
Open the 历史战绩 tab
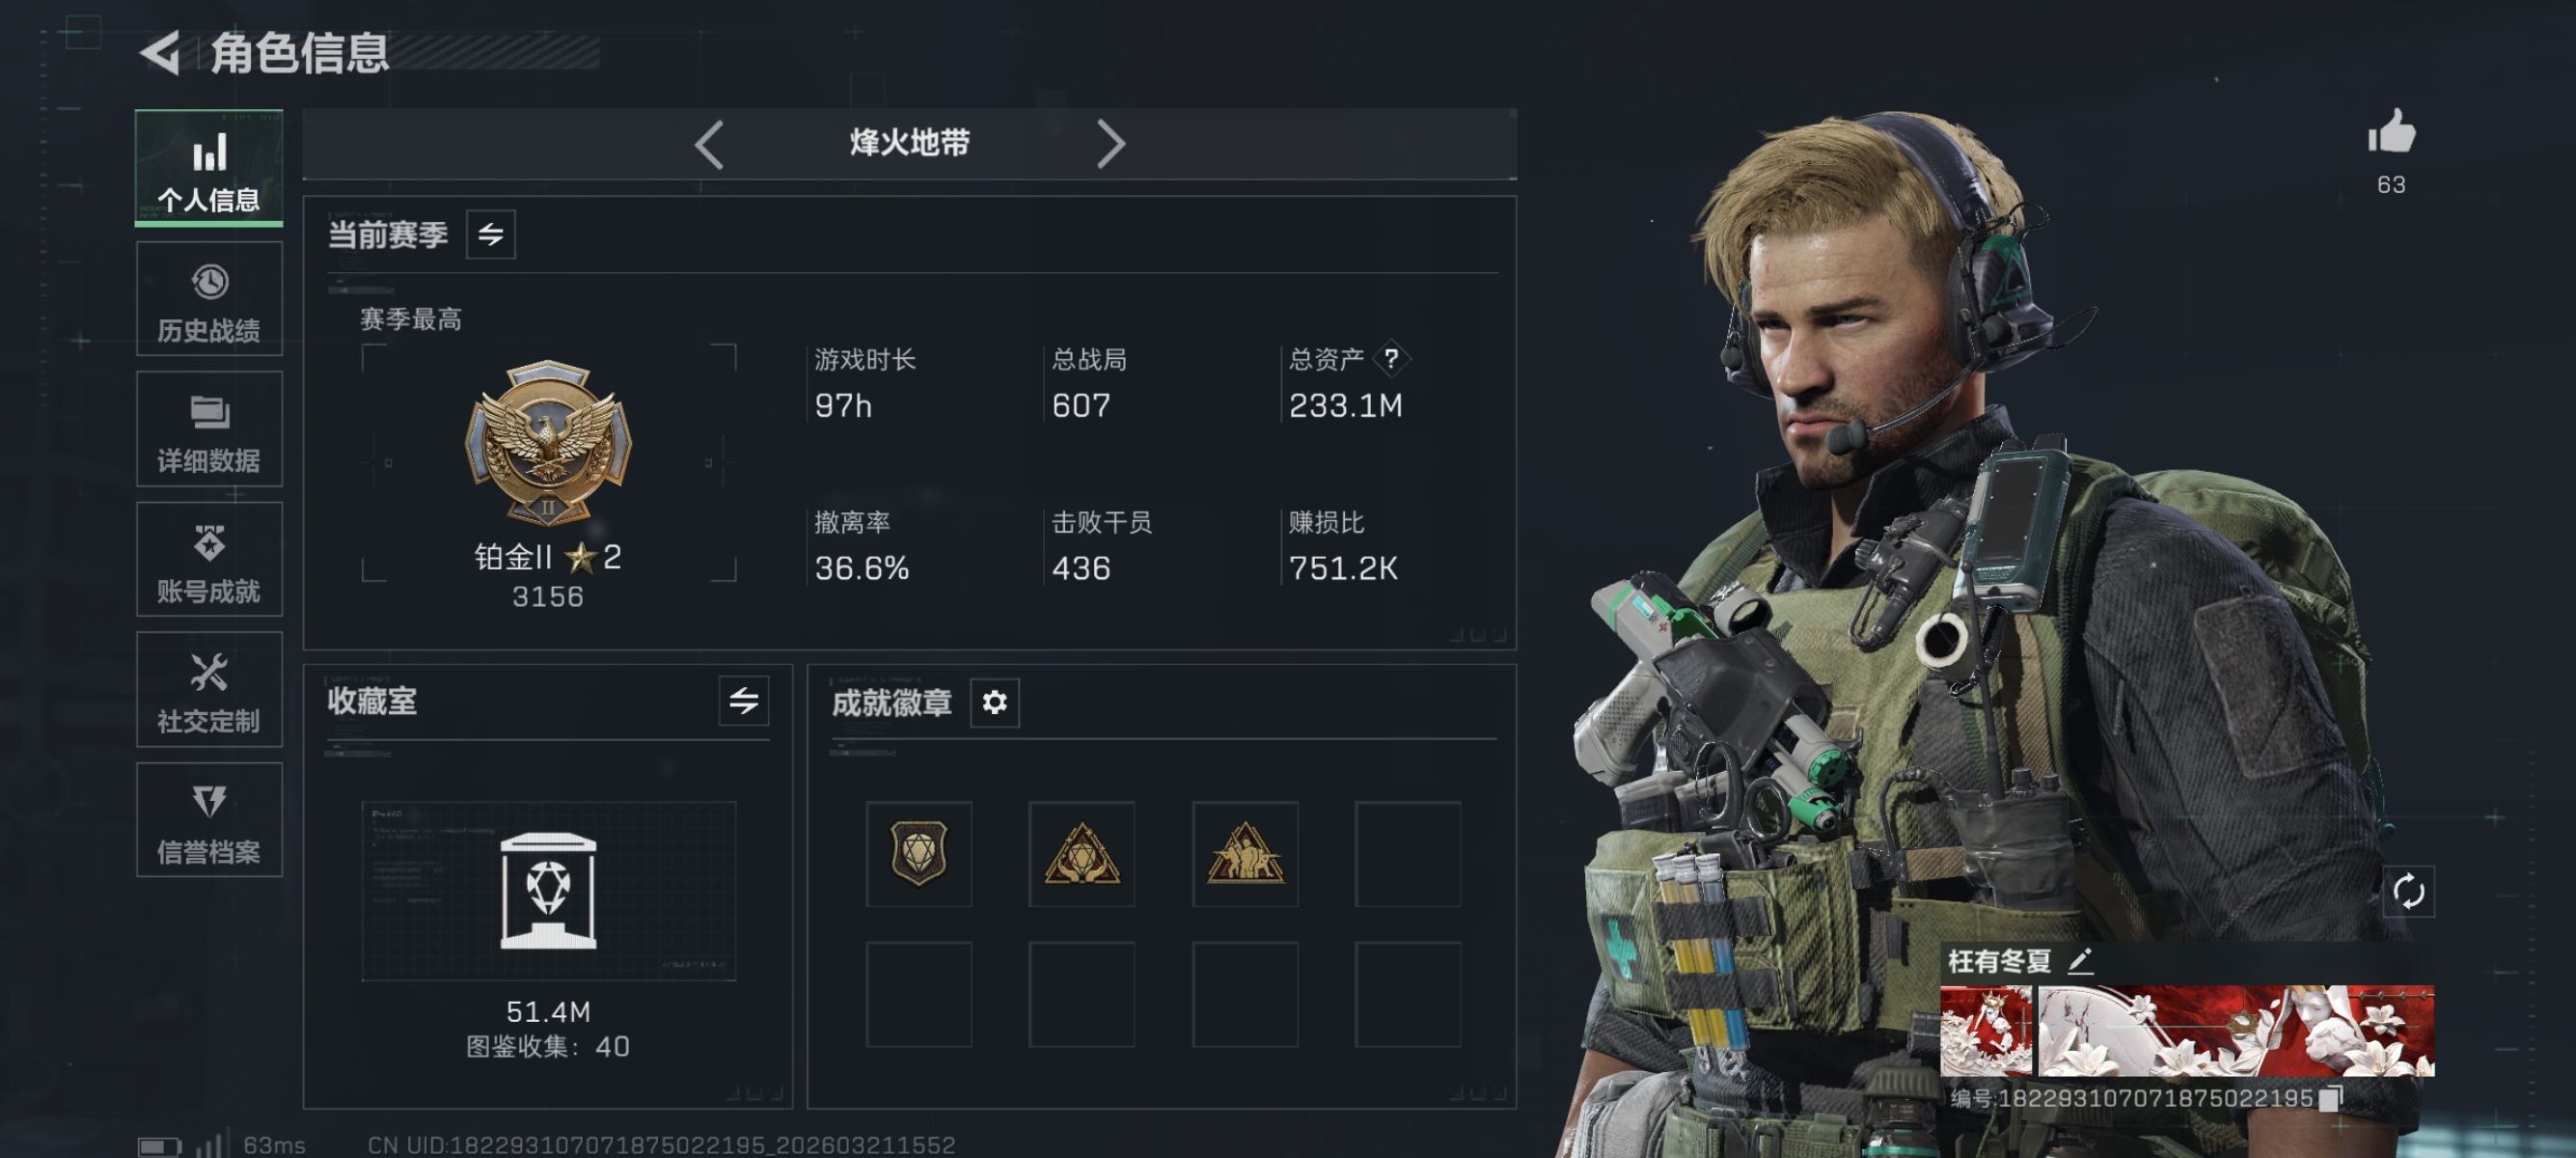coord(209,299)
